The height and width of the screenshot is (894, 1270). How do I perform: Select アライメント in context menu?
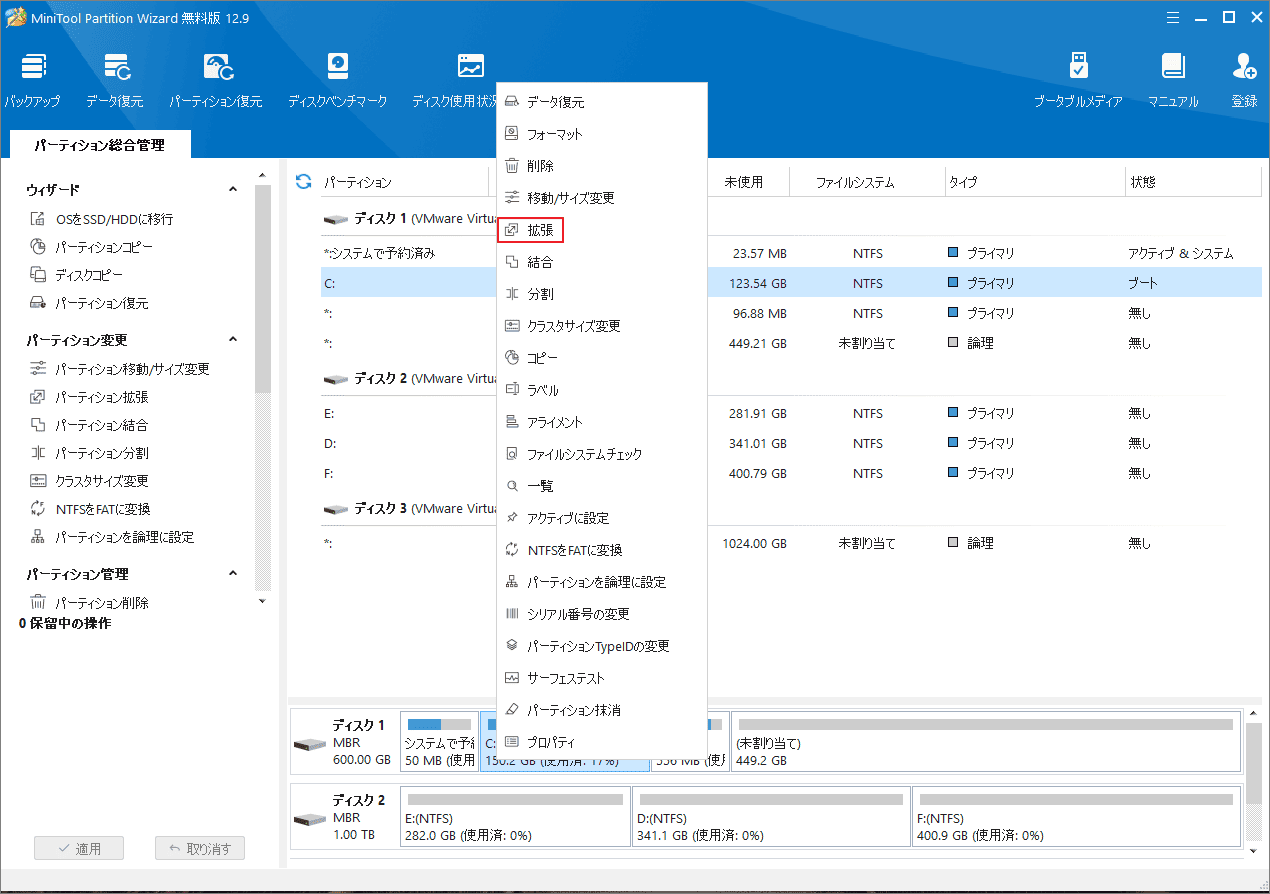pyautogui.click(x=602, y=422)
